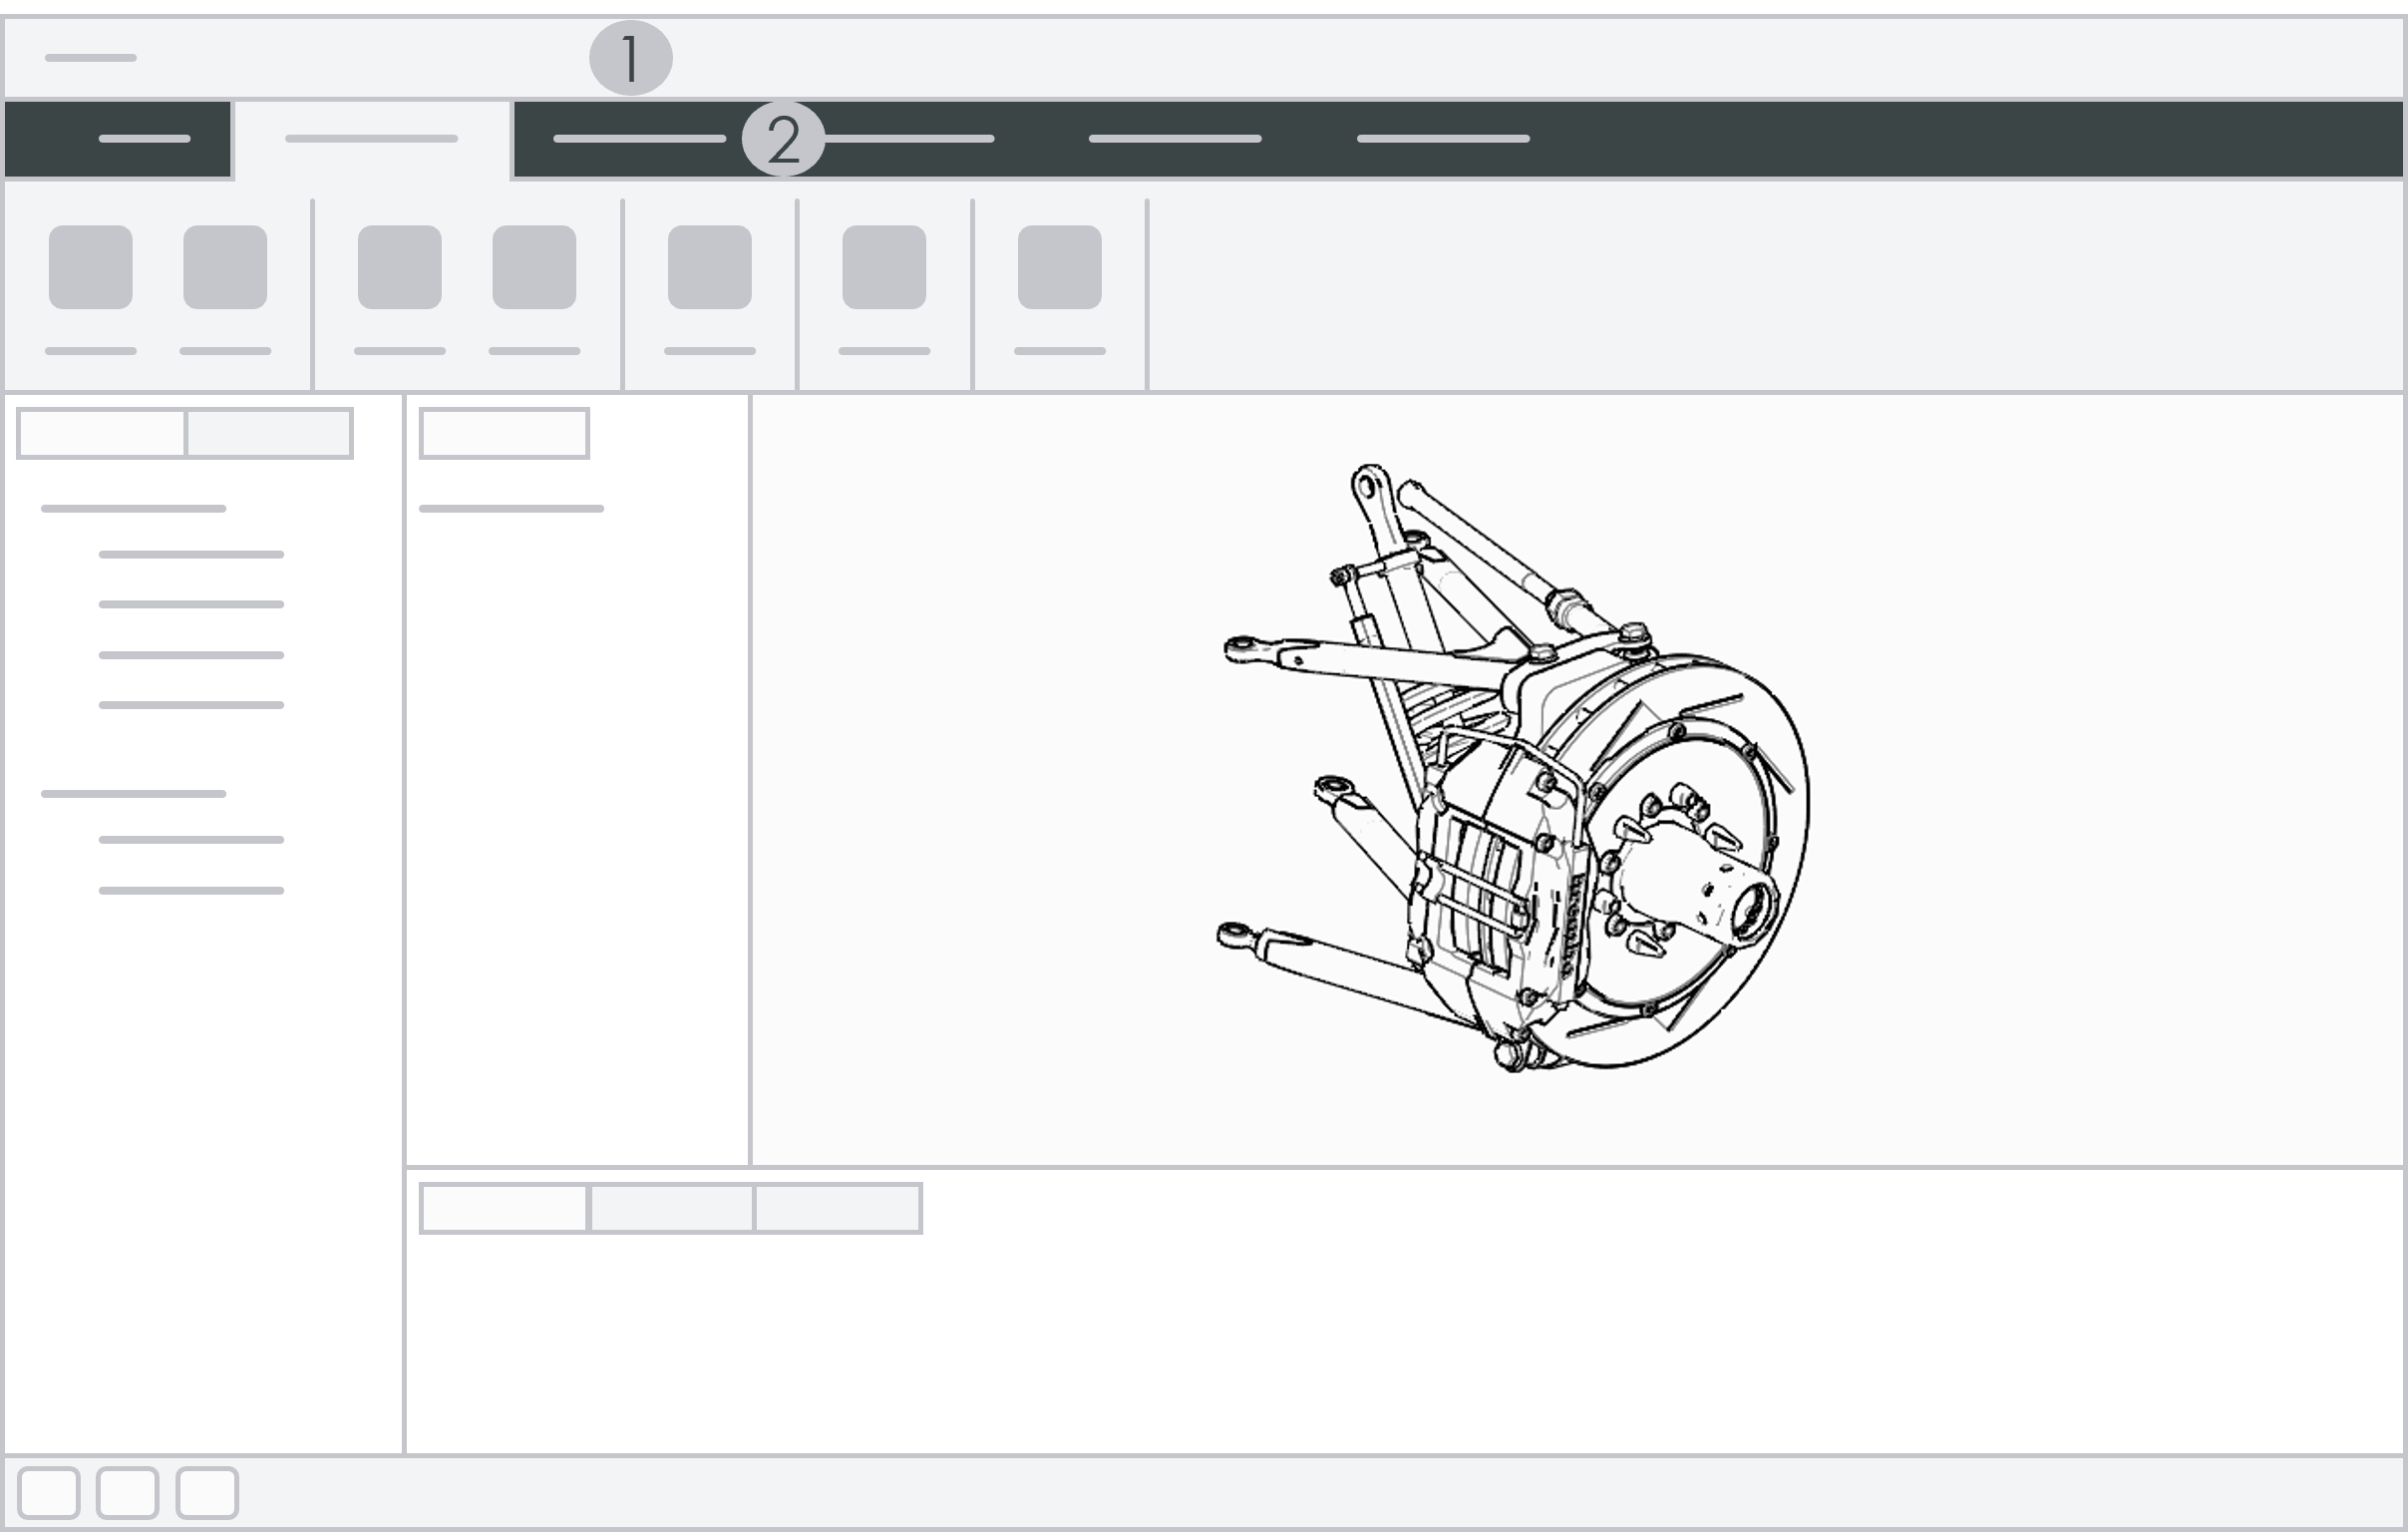Click the lone icon in the third ribbon group
Viewport: 2408px width, 1532px height.
pyautogui.click(x=710, y=267)
